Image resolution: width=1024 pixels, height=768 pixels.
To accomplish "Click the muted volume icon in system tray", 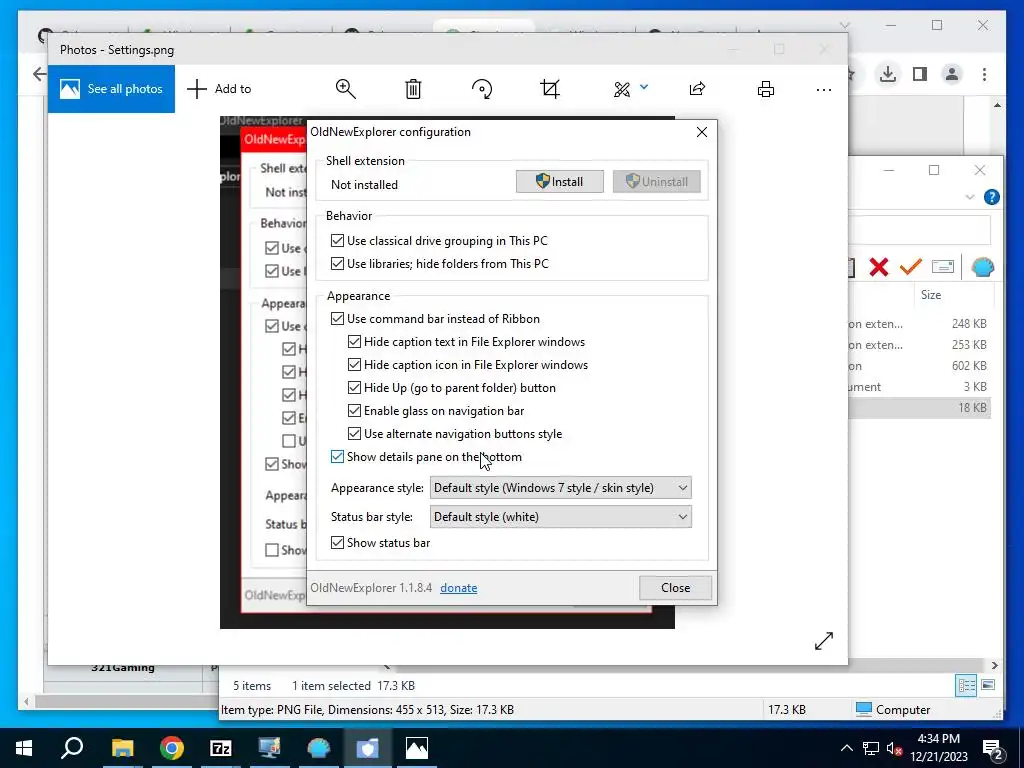I will click(894, 748).
